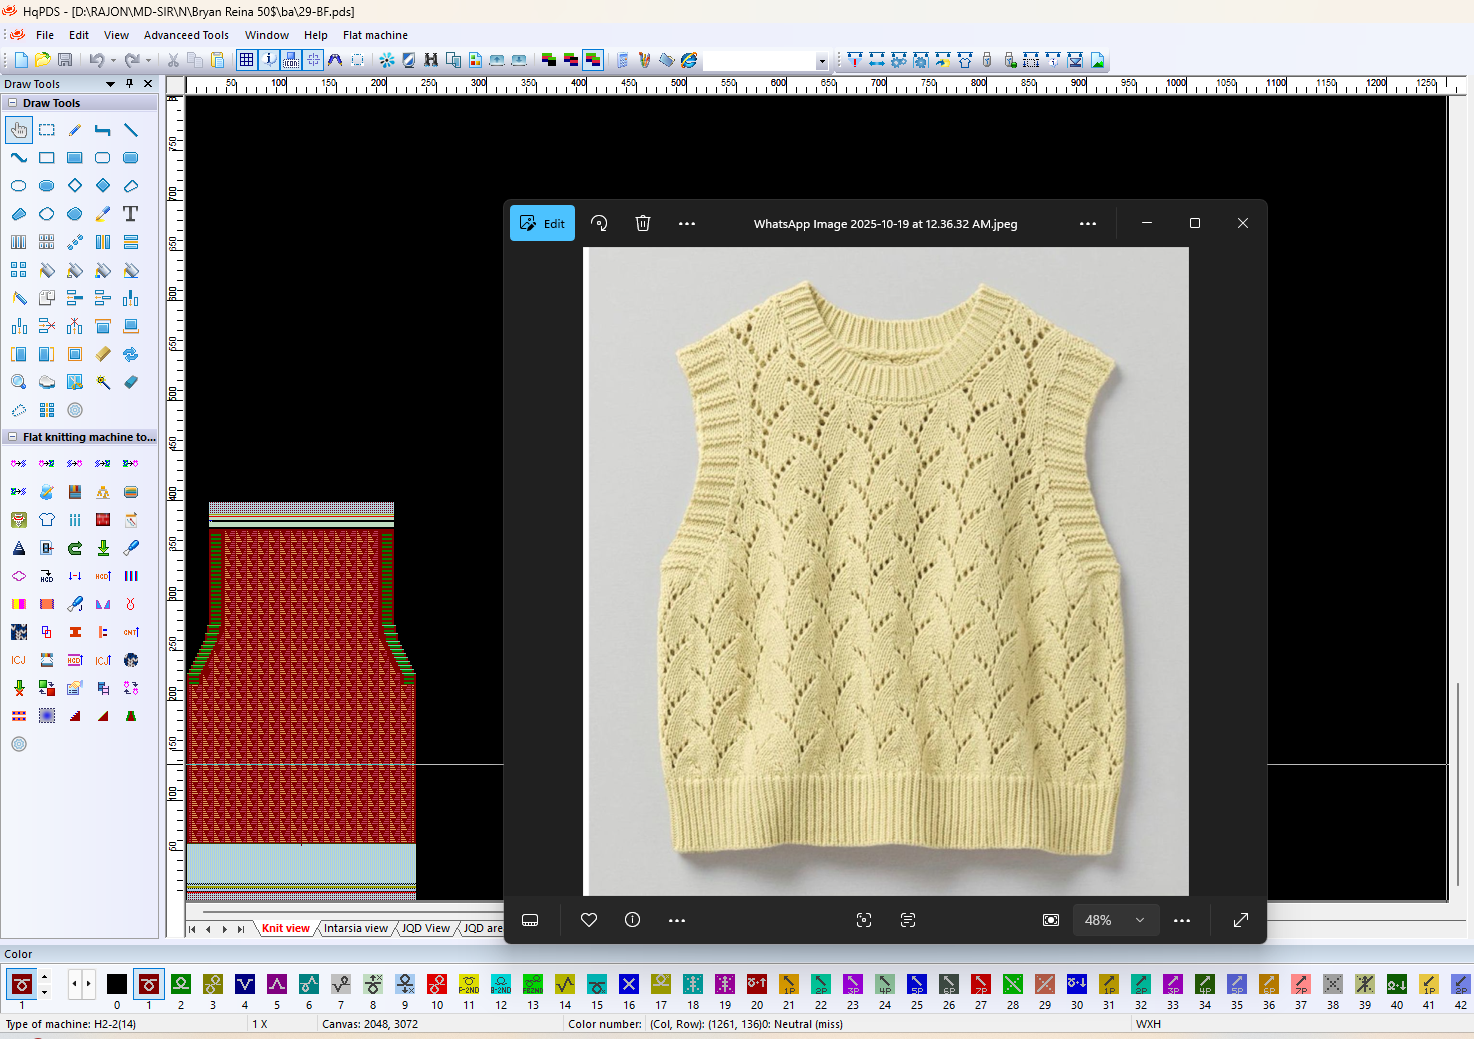Switch to the Intarsia view tab

[x=355, y=928]
